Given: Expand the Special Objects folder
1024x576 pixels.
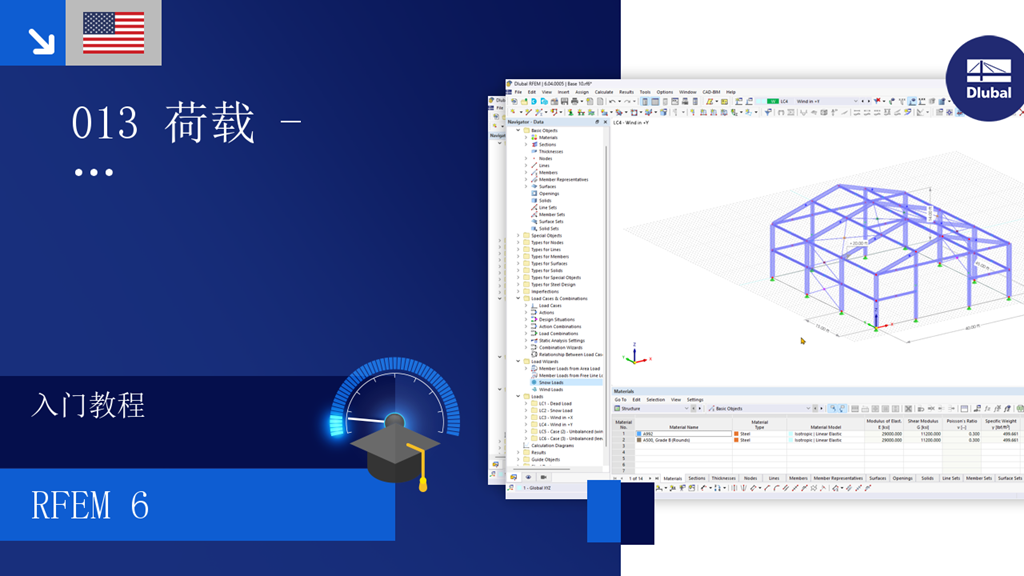Looking at the screenshot, I should point(519,235).
